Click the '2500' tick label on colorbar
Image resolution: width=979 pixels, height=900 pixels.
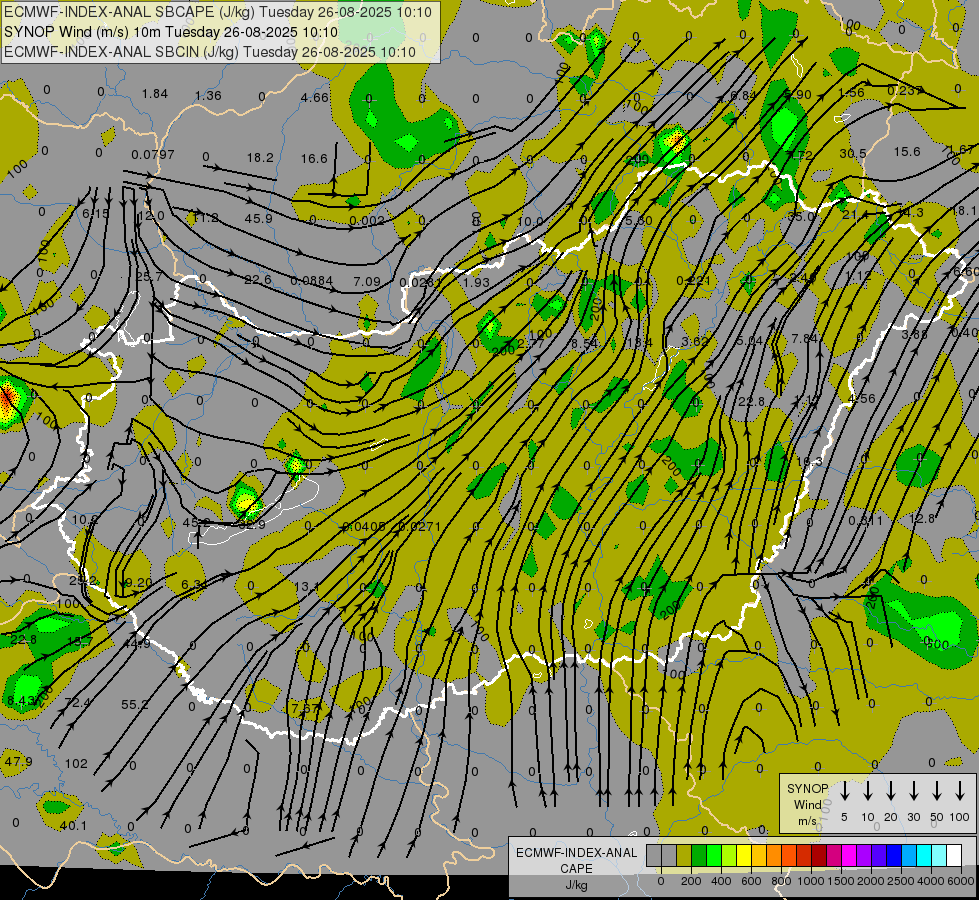(900, 881)
